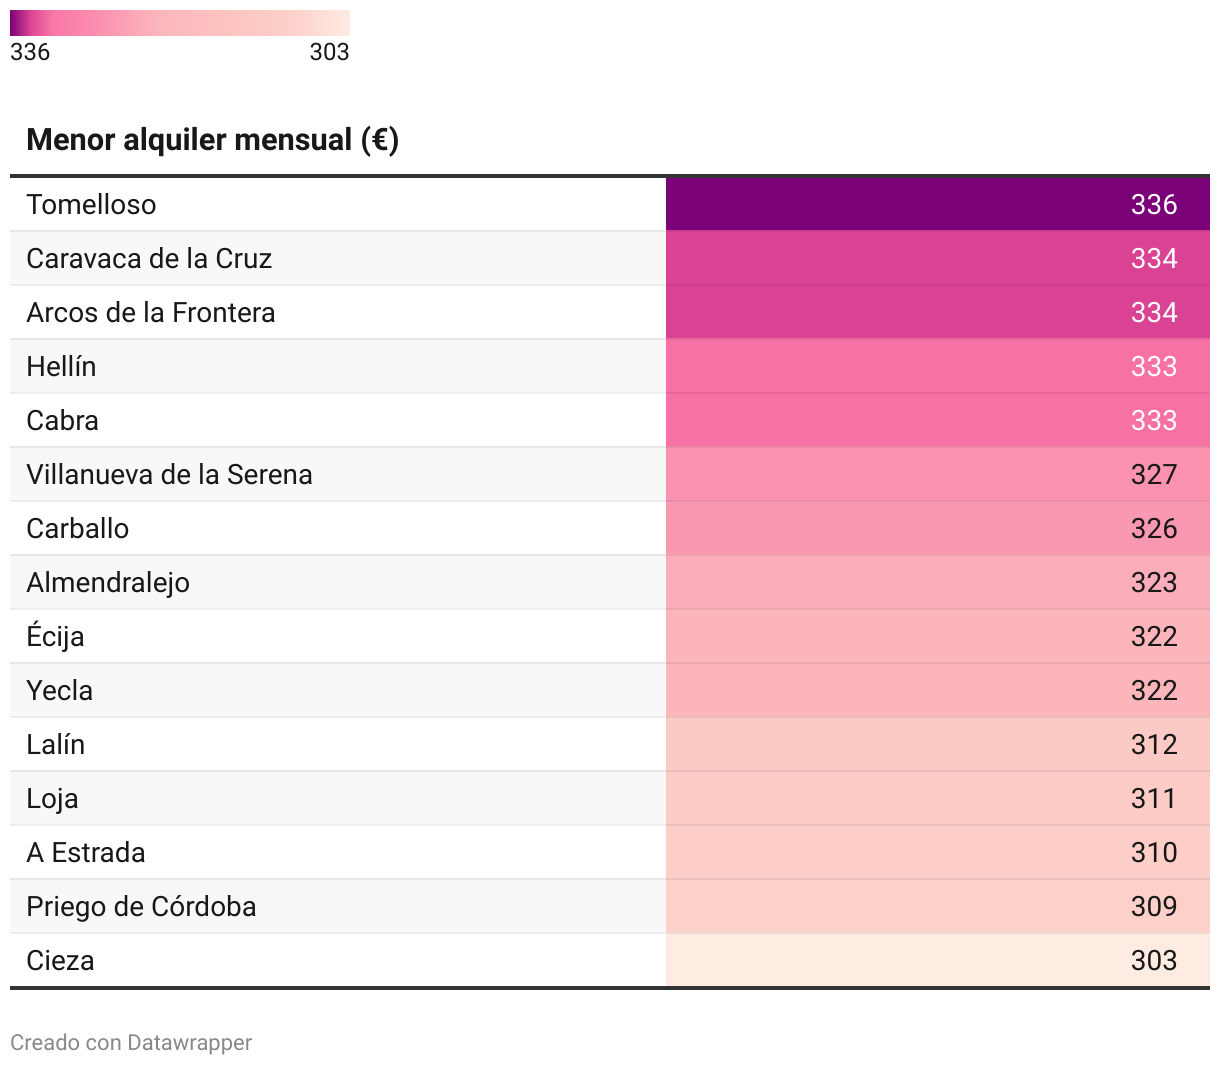The height and width of the screenshot is (1066, 1220).
Task: Click the Tomelloso row label
Action: (91, 204)
